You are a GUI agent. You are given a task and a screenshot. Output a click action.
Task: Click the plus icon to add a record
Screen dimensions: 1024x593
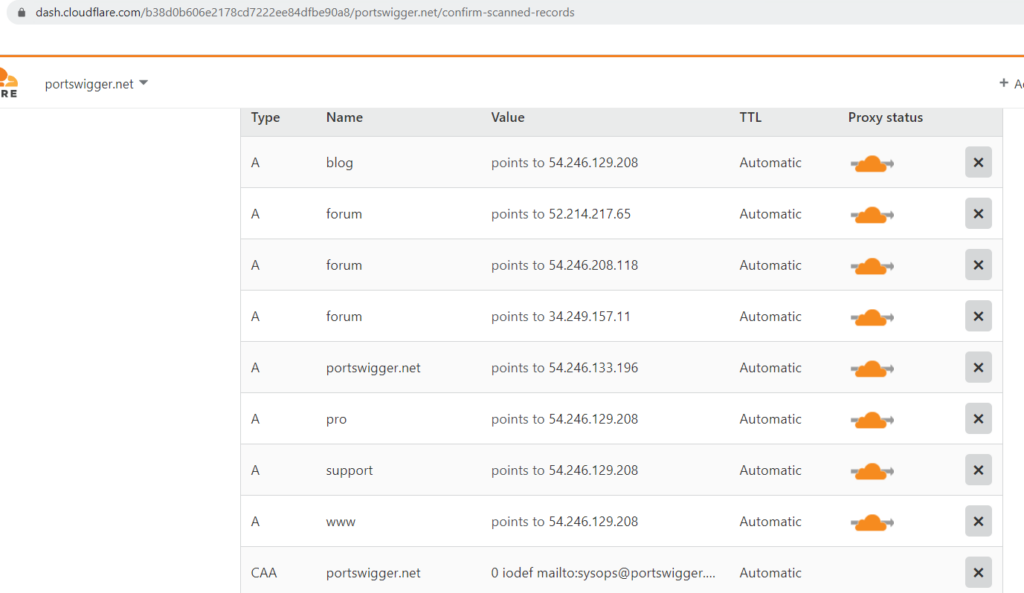(x=1001, y=83)
